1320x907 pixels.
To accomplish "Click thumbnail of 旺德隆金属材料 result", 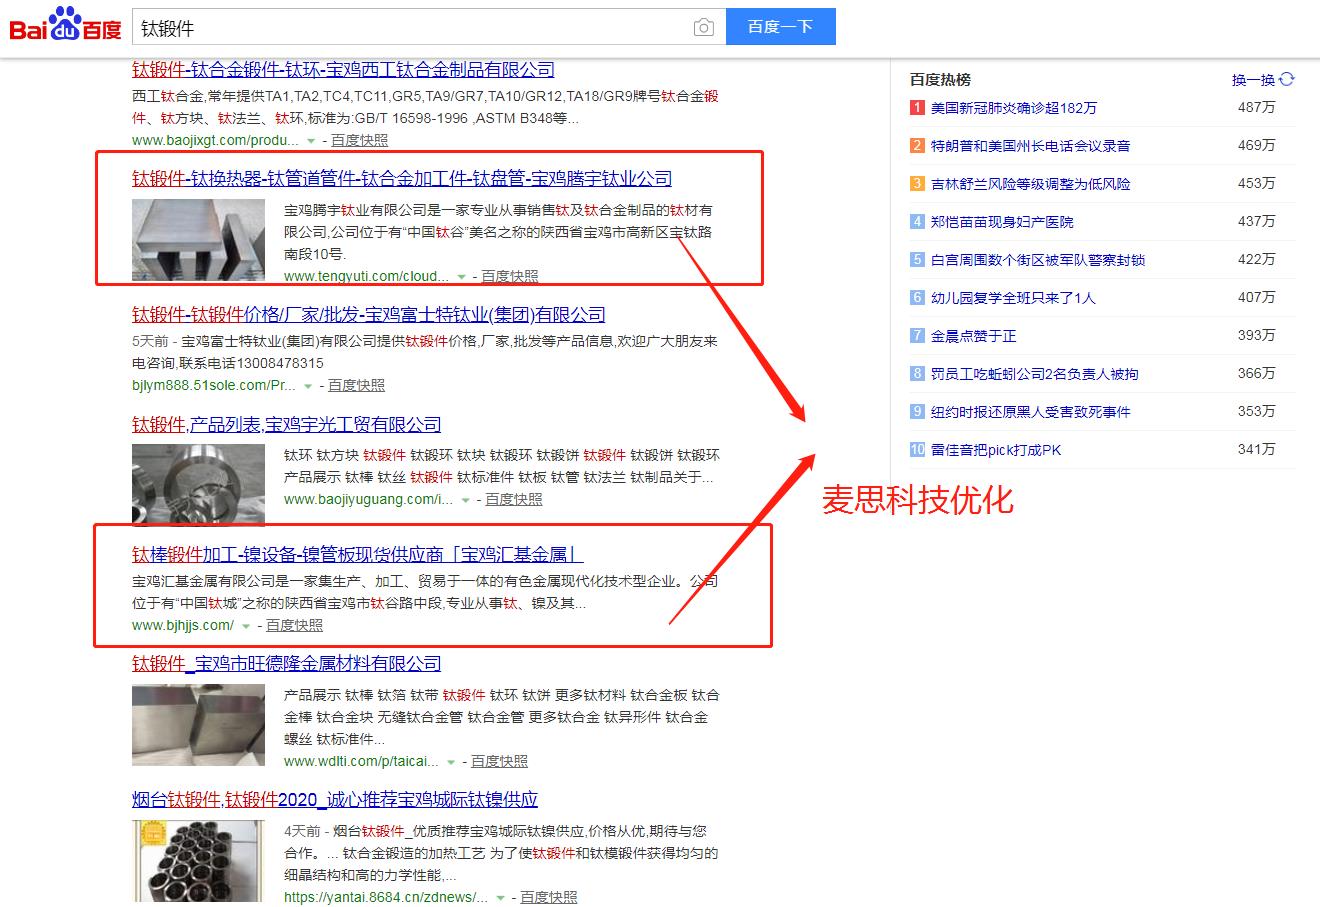I will 198,725.
